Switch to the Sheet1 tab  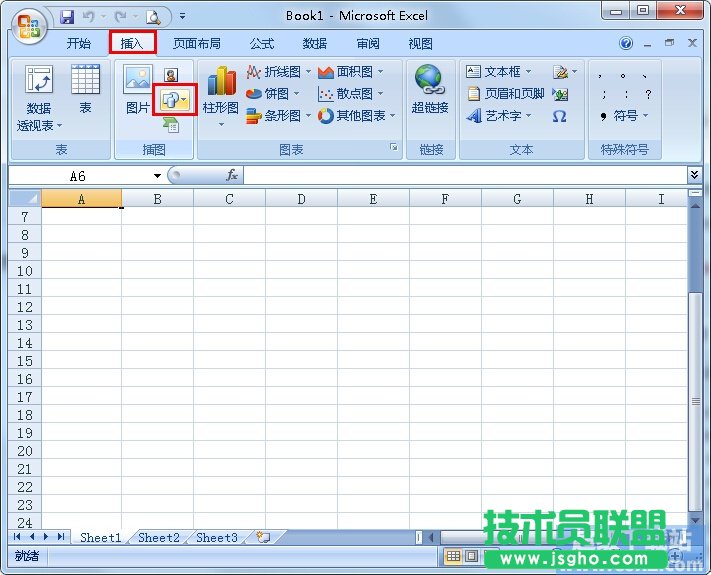[x=100, y=537]
